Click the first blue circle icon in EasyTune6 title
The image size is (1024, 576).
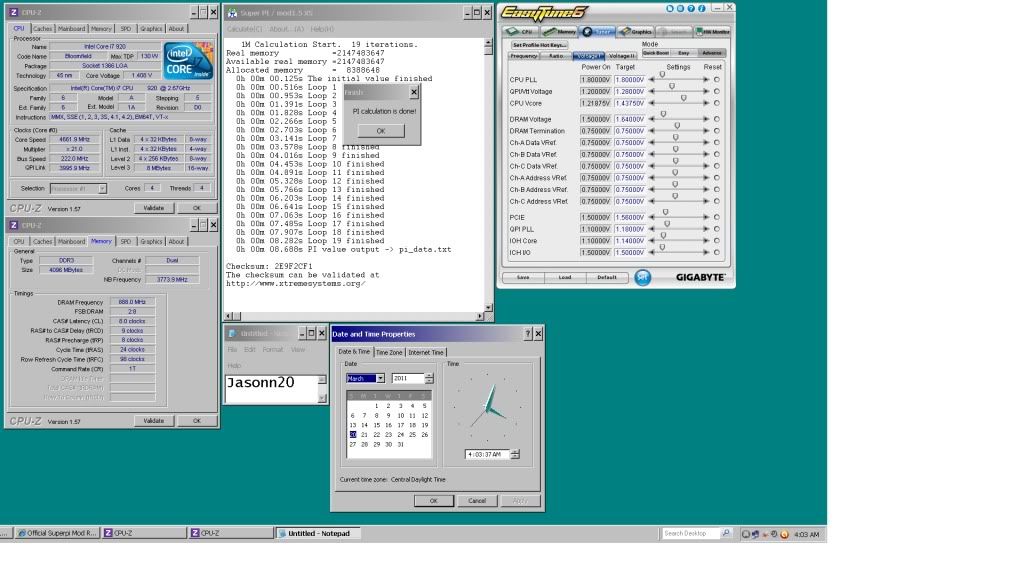tap(669, 8)
